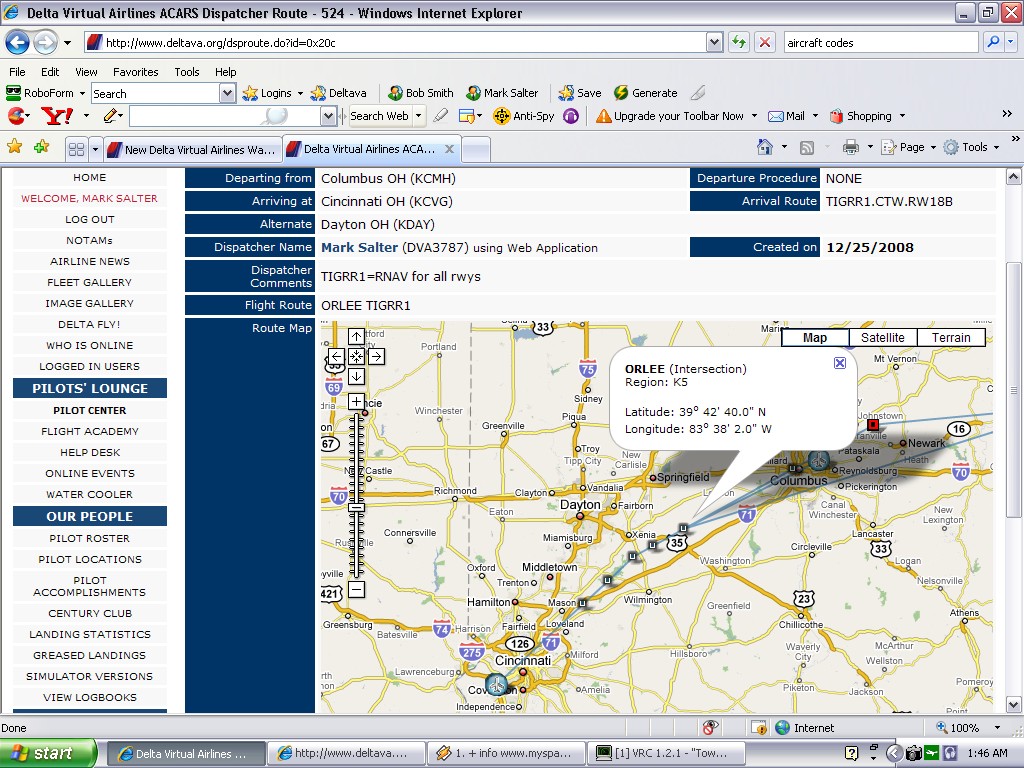Click the Yahoo toolbar search box
The width and height of the screenshot is (1024, 768).
(x=225, y=116)
